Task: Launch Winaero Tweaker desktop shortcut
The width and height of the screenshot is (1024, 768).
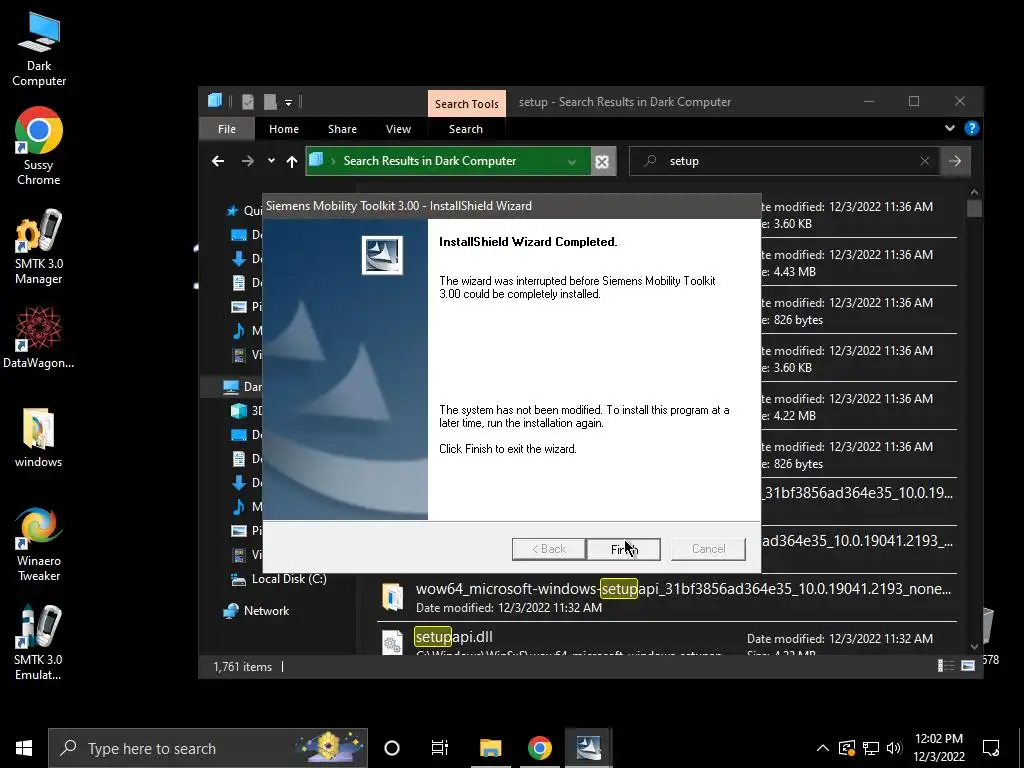Action: (x=39, y=544)
